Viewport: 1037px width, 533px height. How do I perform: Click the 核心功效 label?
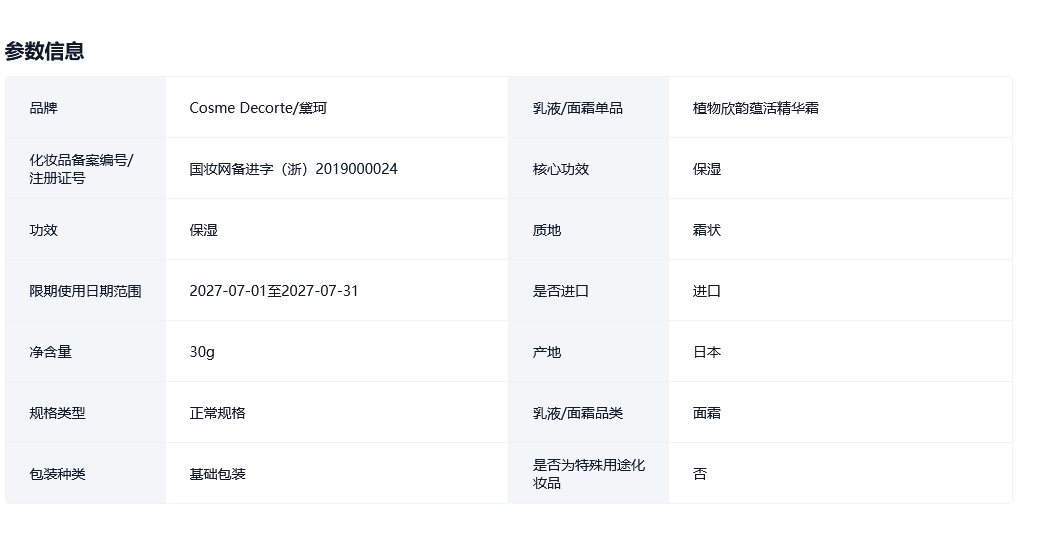(561, 169)
